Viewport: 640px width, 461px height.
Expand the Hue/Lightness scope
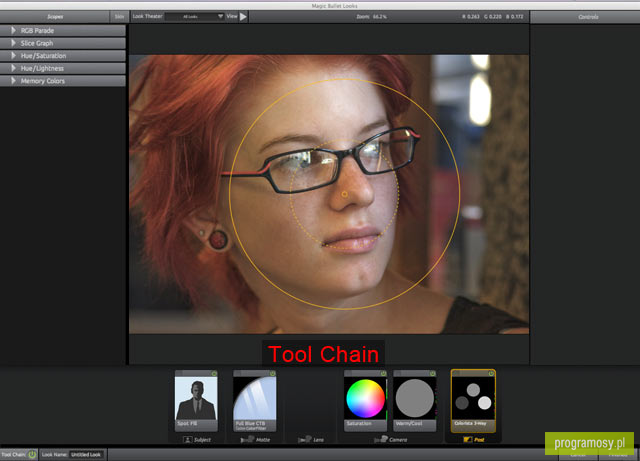pyautogui.click(x=13, y=68)
